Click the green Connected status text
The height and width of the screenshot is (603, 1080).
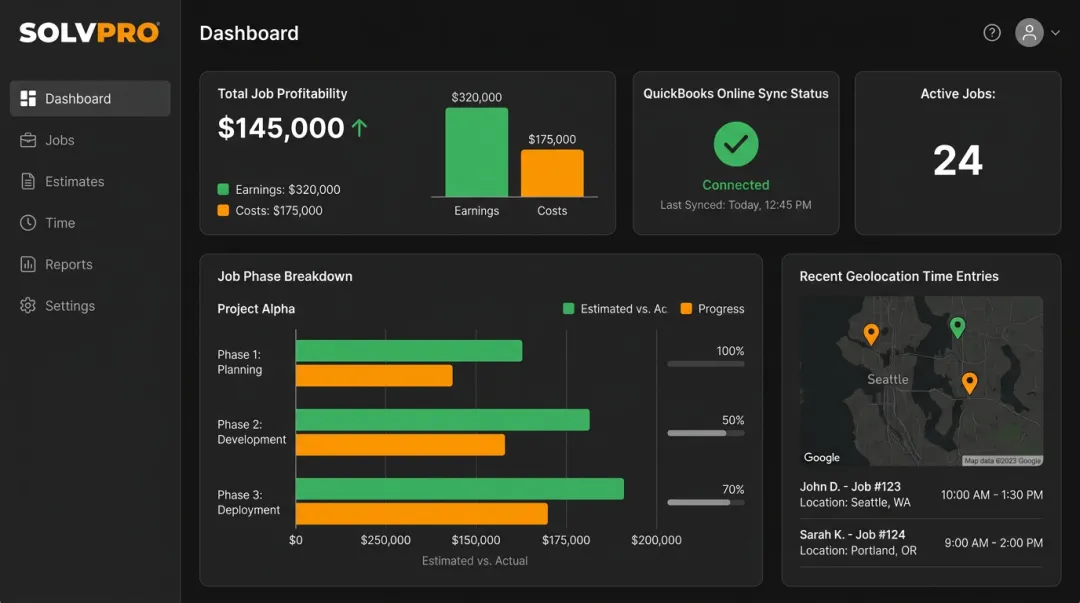tap(736, 185)
